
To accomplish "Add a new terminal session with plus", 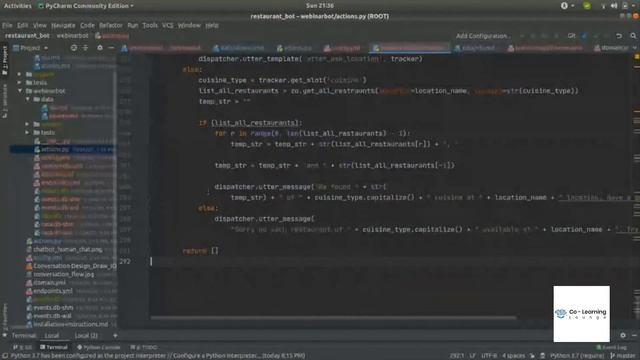I will click(115, 336).
